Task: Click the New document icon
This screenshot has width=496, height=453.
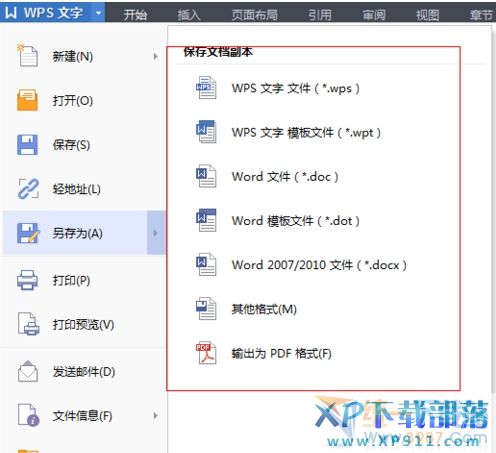Action: tap(27, 55)
